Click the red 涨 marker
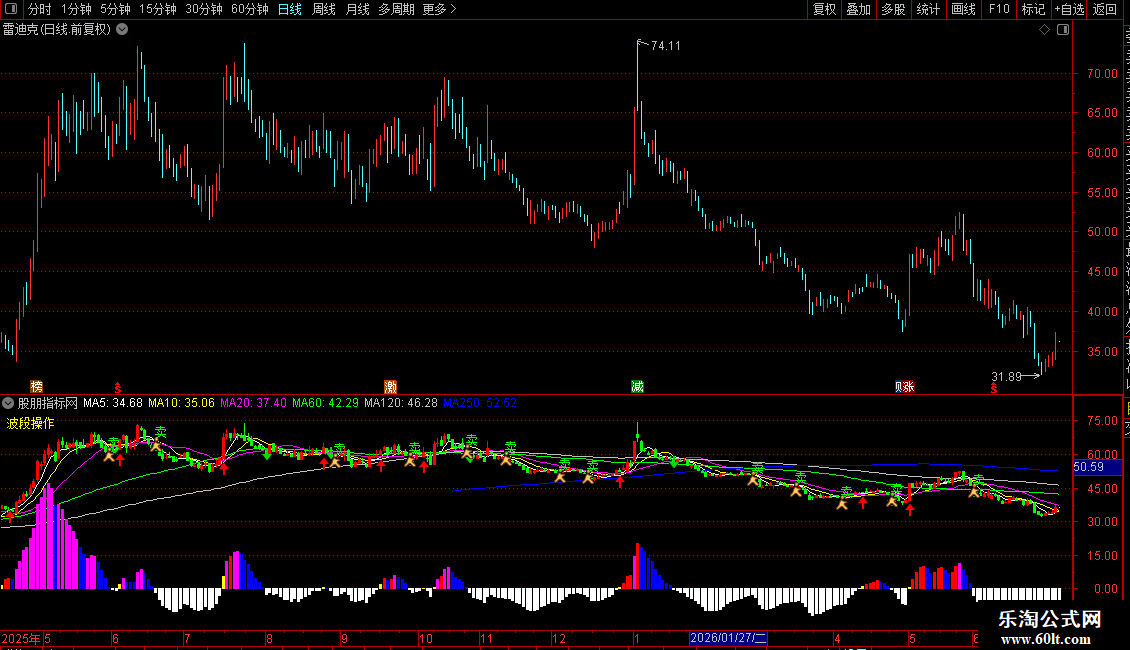Screen dimensions: 1130x650 point(909,387)
